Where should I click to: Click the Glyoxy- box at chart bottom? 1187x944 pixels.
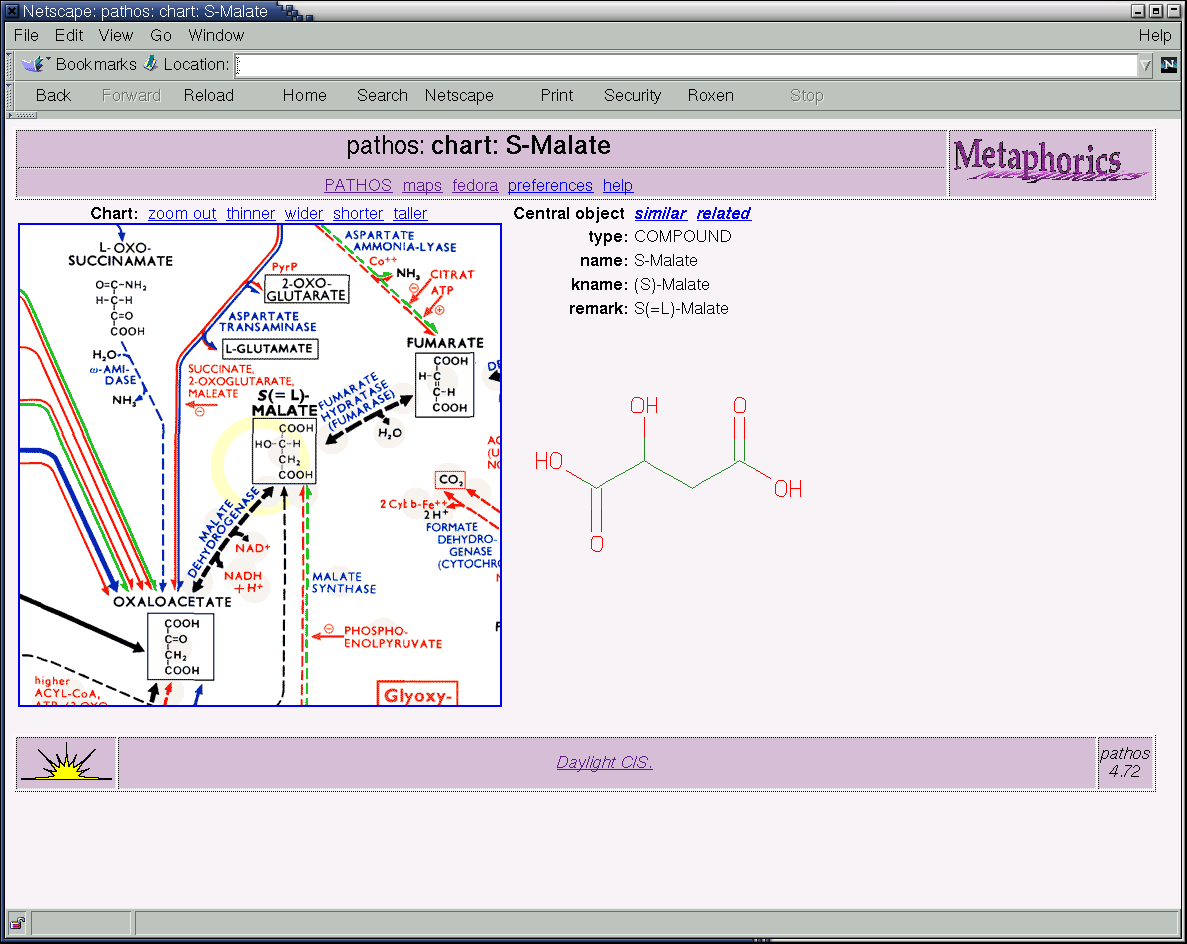pyautogui.click(x=417, y=693)
